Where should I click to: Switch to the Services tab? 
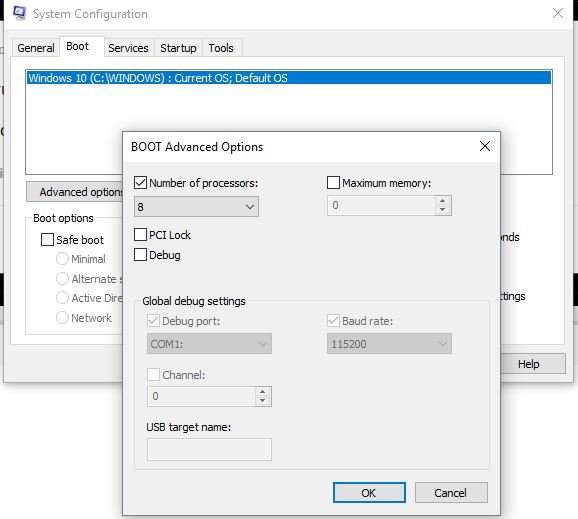pyautogui.click(x=128, y=48)
